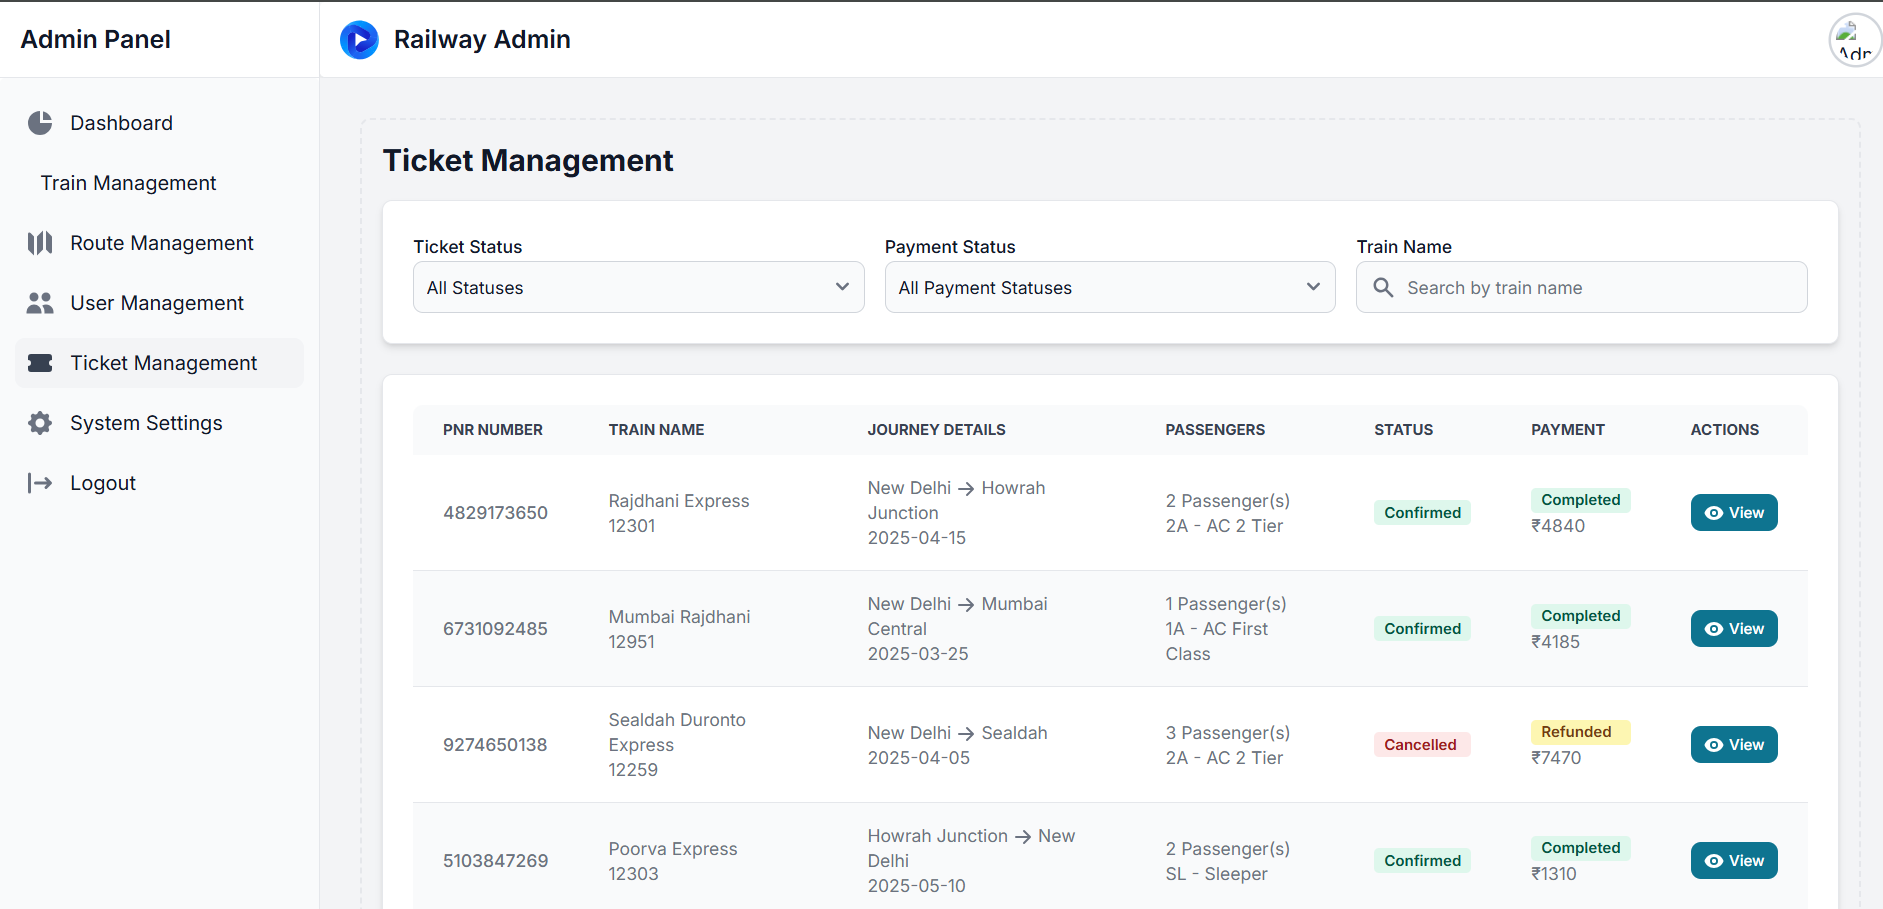
Task: Click Poorva Express 12303 train name
Action: 673,861
